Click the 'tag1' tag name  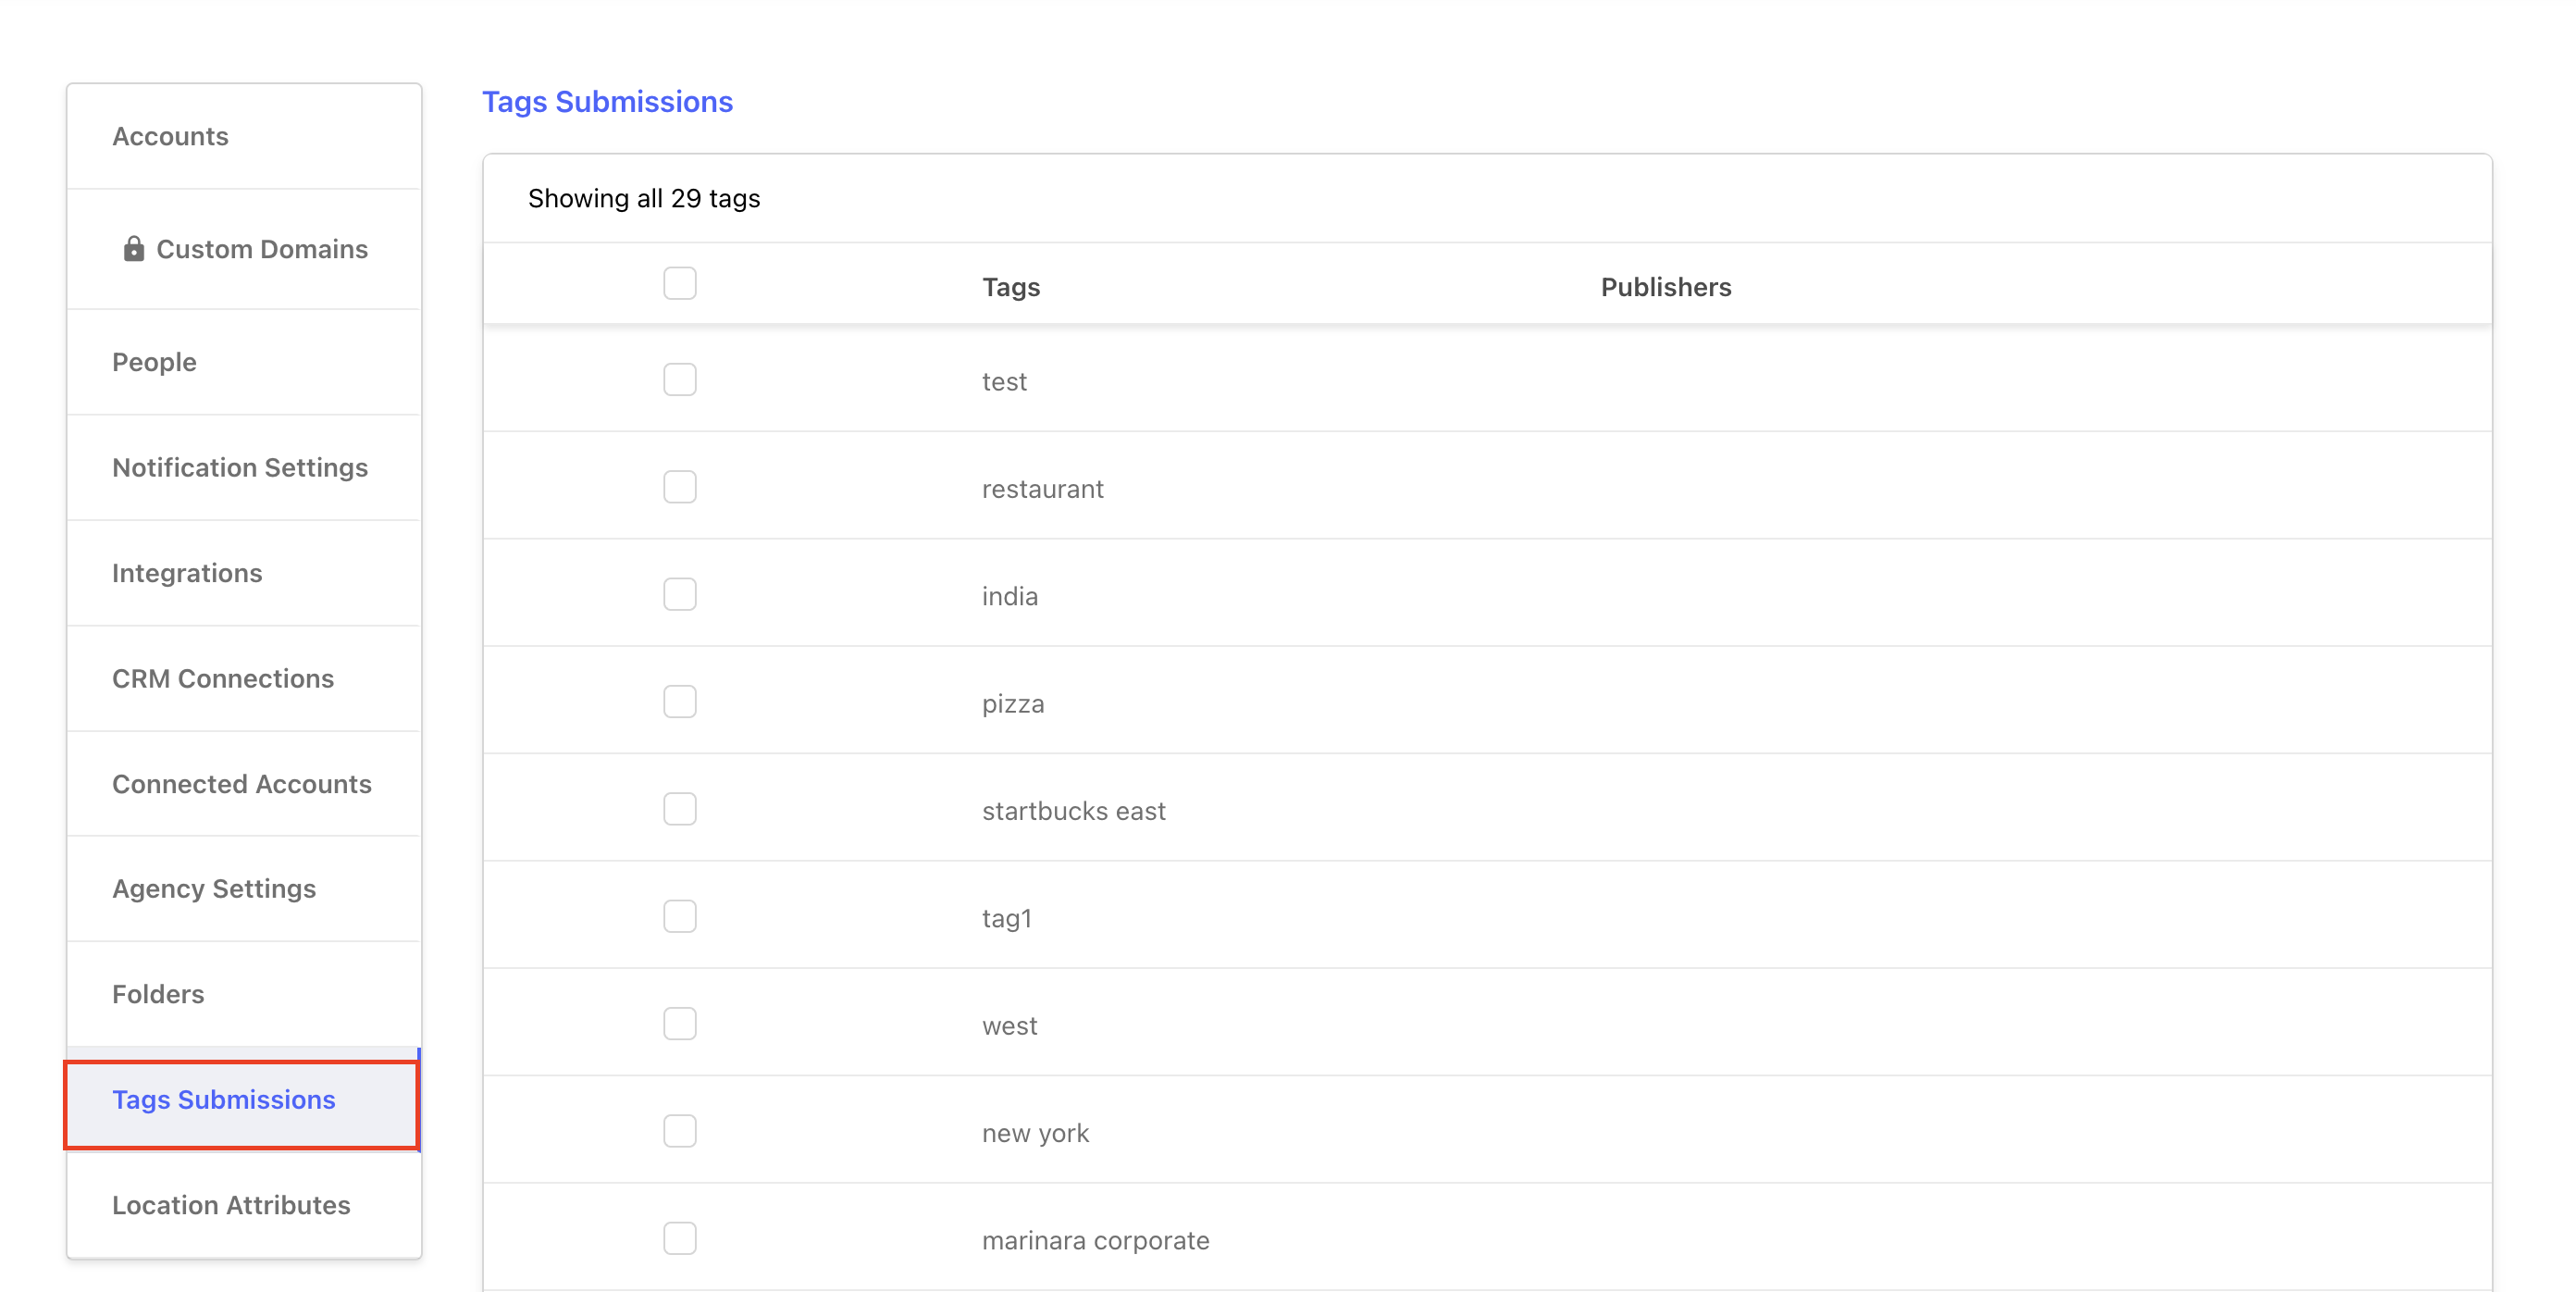point(1007,919)
